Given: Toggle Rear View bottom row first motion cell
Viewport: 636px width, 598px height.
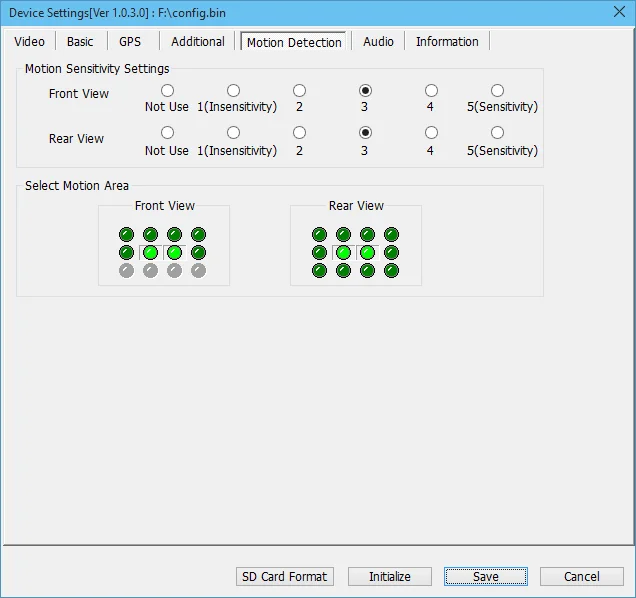Looking at the screenshot, I should (320, 271).
